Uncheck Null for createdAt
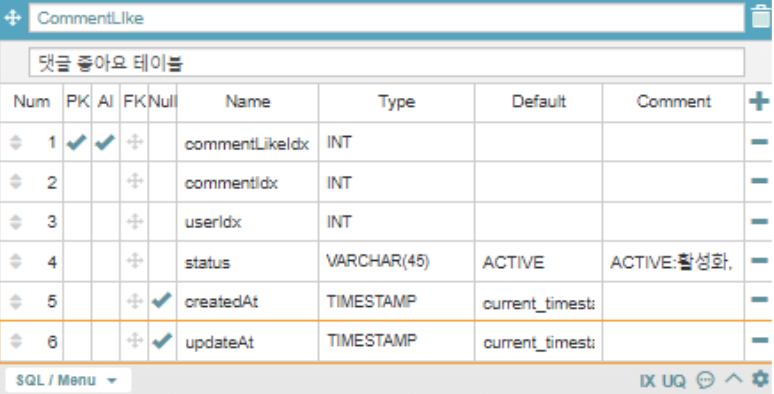This screenshot has width=774, height=394. (x=162, y=300)
